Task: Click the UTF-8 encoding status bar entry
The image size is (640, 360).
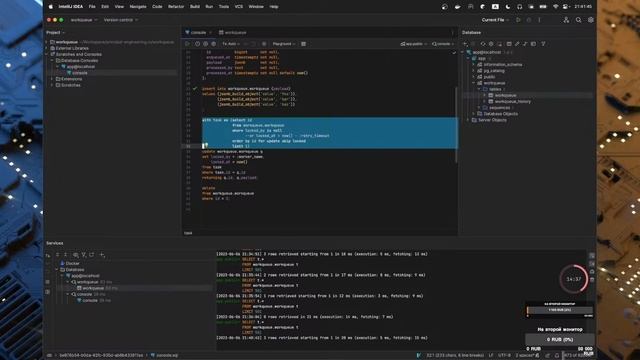Action: coord(504,356)
